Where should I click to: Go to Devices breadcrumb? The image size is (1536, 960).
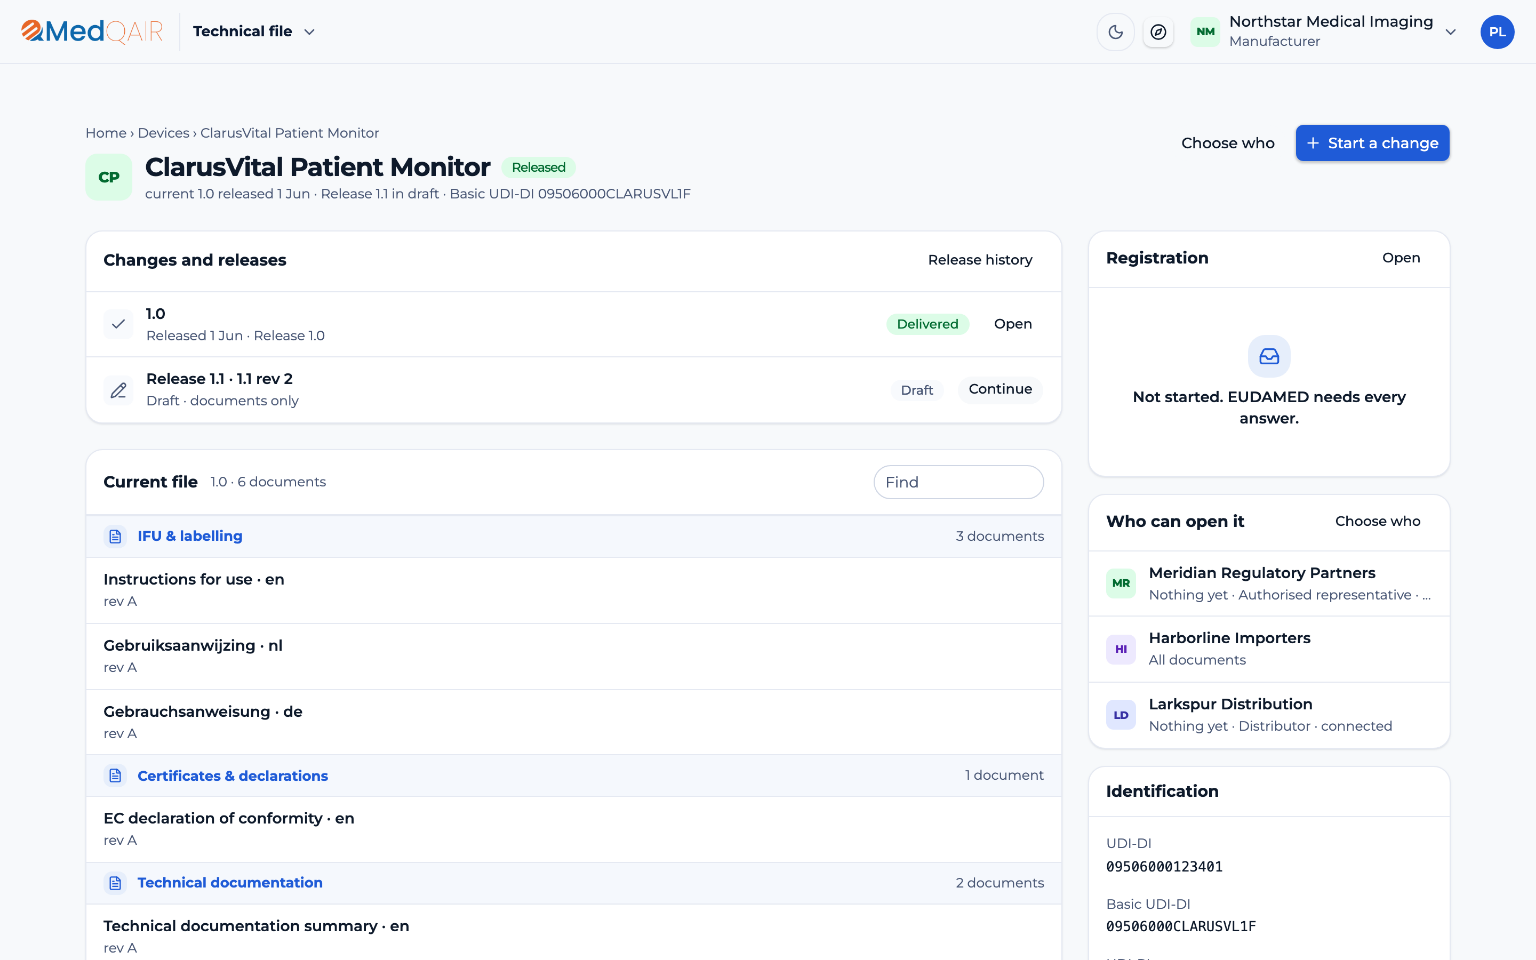click(164, 133)
